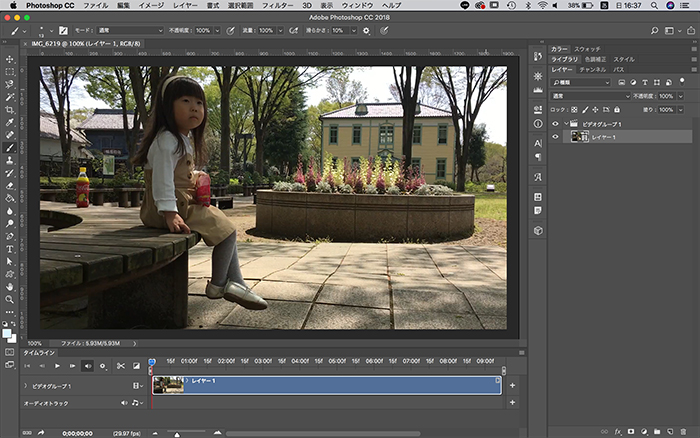Select the Hand tool
Screen dimensions: 700x438
click(x=9, y=287)
